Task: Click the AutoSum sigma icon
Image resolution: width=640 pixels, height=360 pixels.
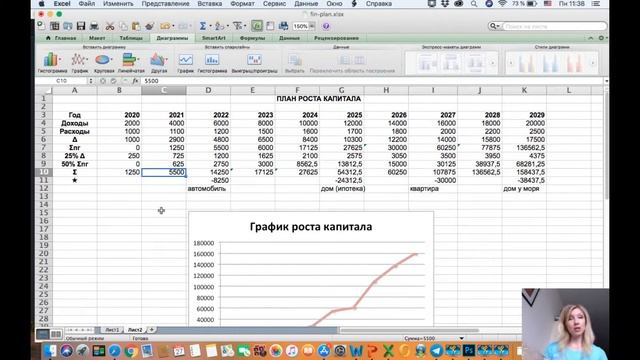Action: point(203,26)
